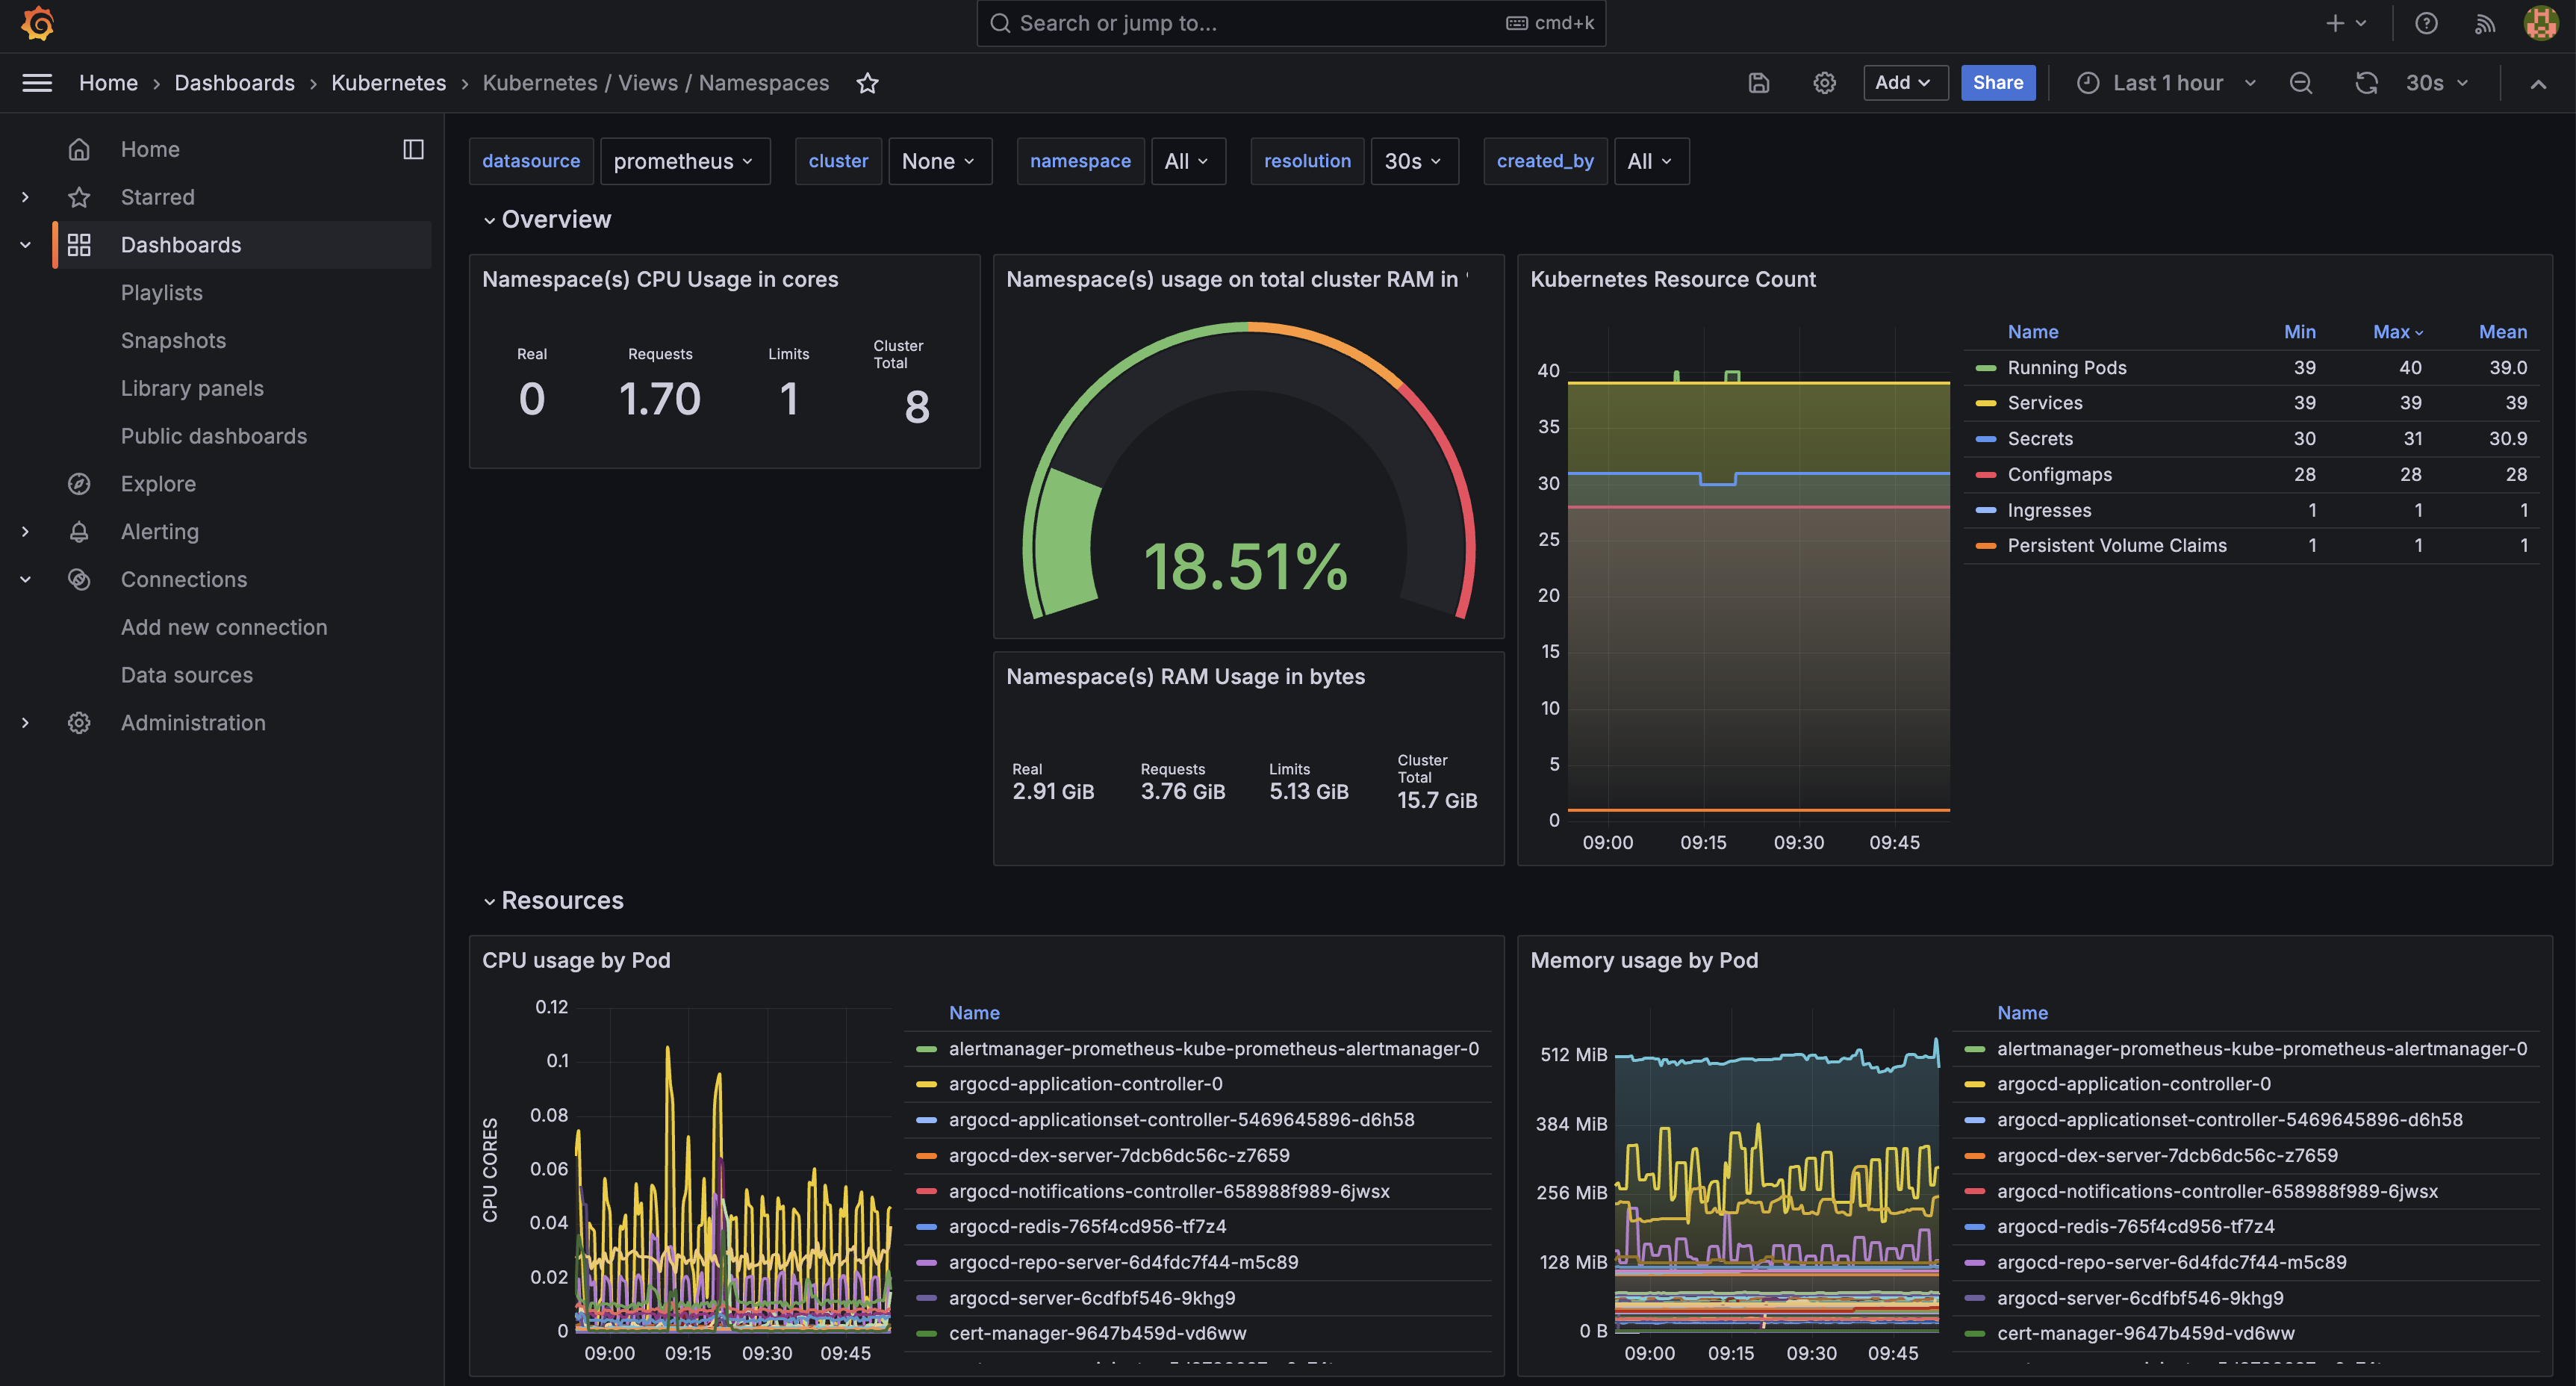Open Data sources in the sidebar
2576x1386 pixels.
tap(187, 675)
